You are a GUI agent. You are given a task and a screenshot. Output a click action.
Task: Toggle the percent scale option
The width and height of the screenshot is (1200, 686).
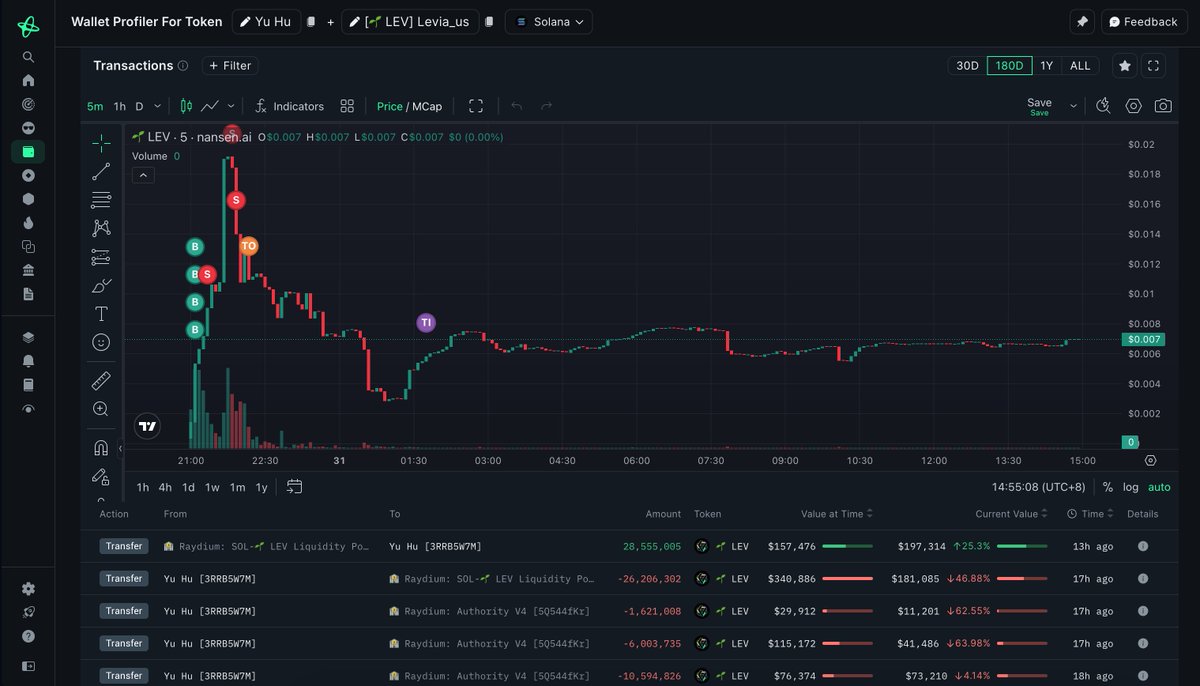[x=1107, y=487]
